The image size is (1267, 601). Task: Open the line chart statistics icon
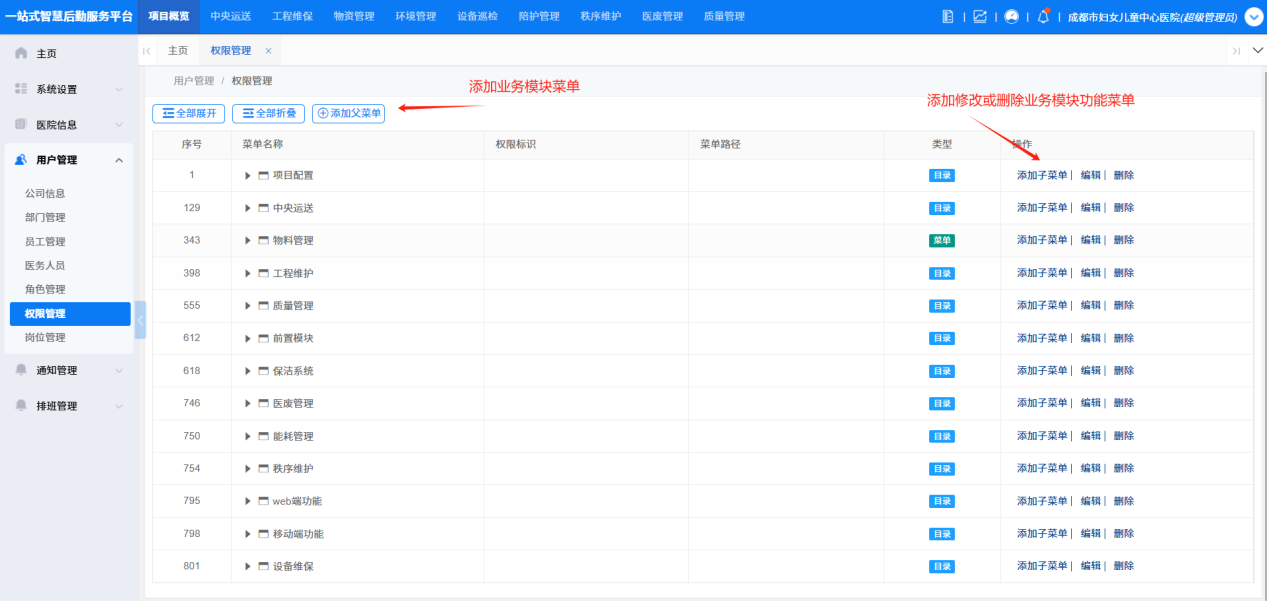pyautogui.click(x=980, y=17)
